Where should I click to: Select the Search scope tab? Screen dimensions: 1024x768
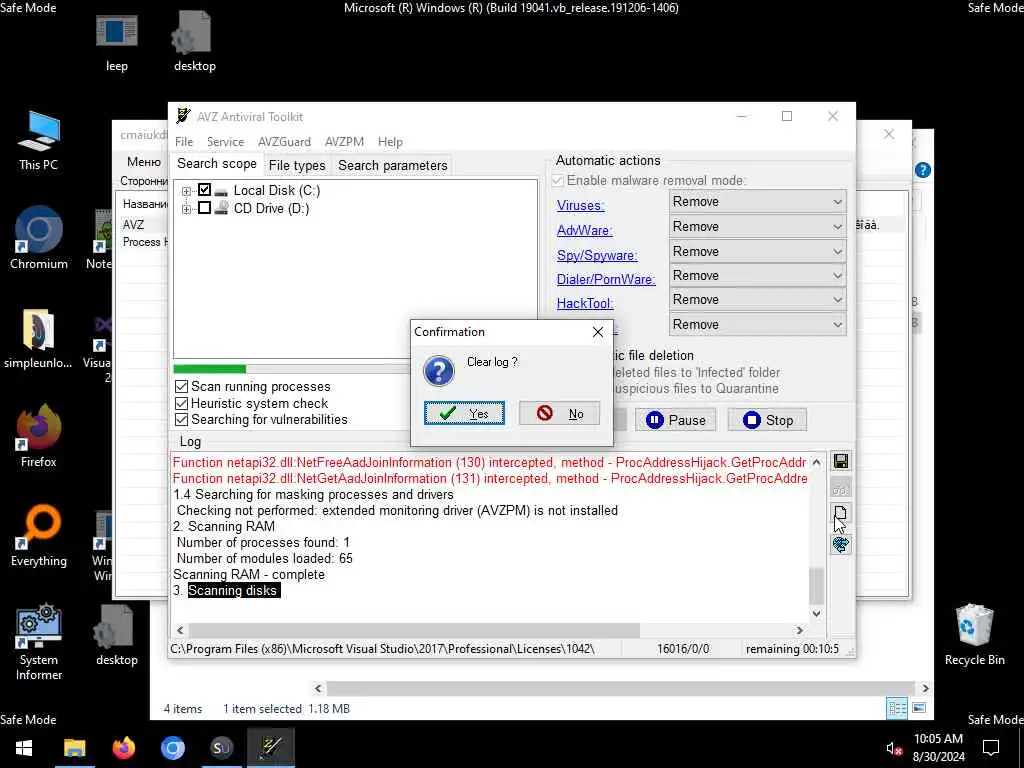pyautogui.click(x=217, y=164)
